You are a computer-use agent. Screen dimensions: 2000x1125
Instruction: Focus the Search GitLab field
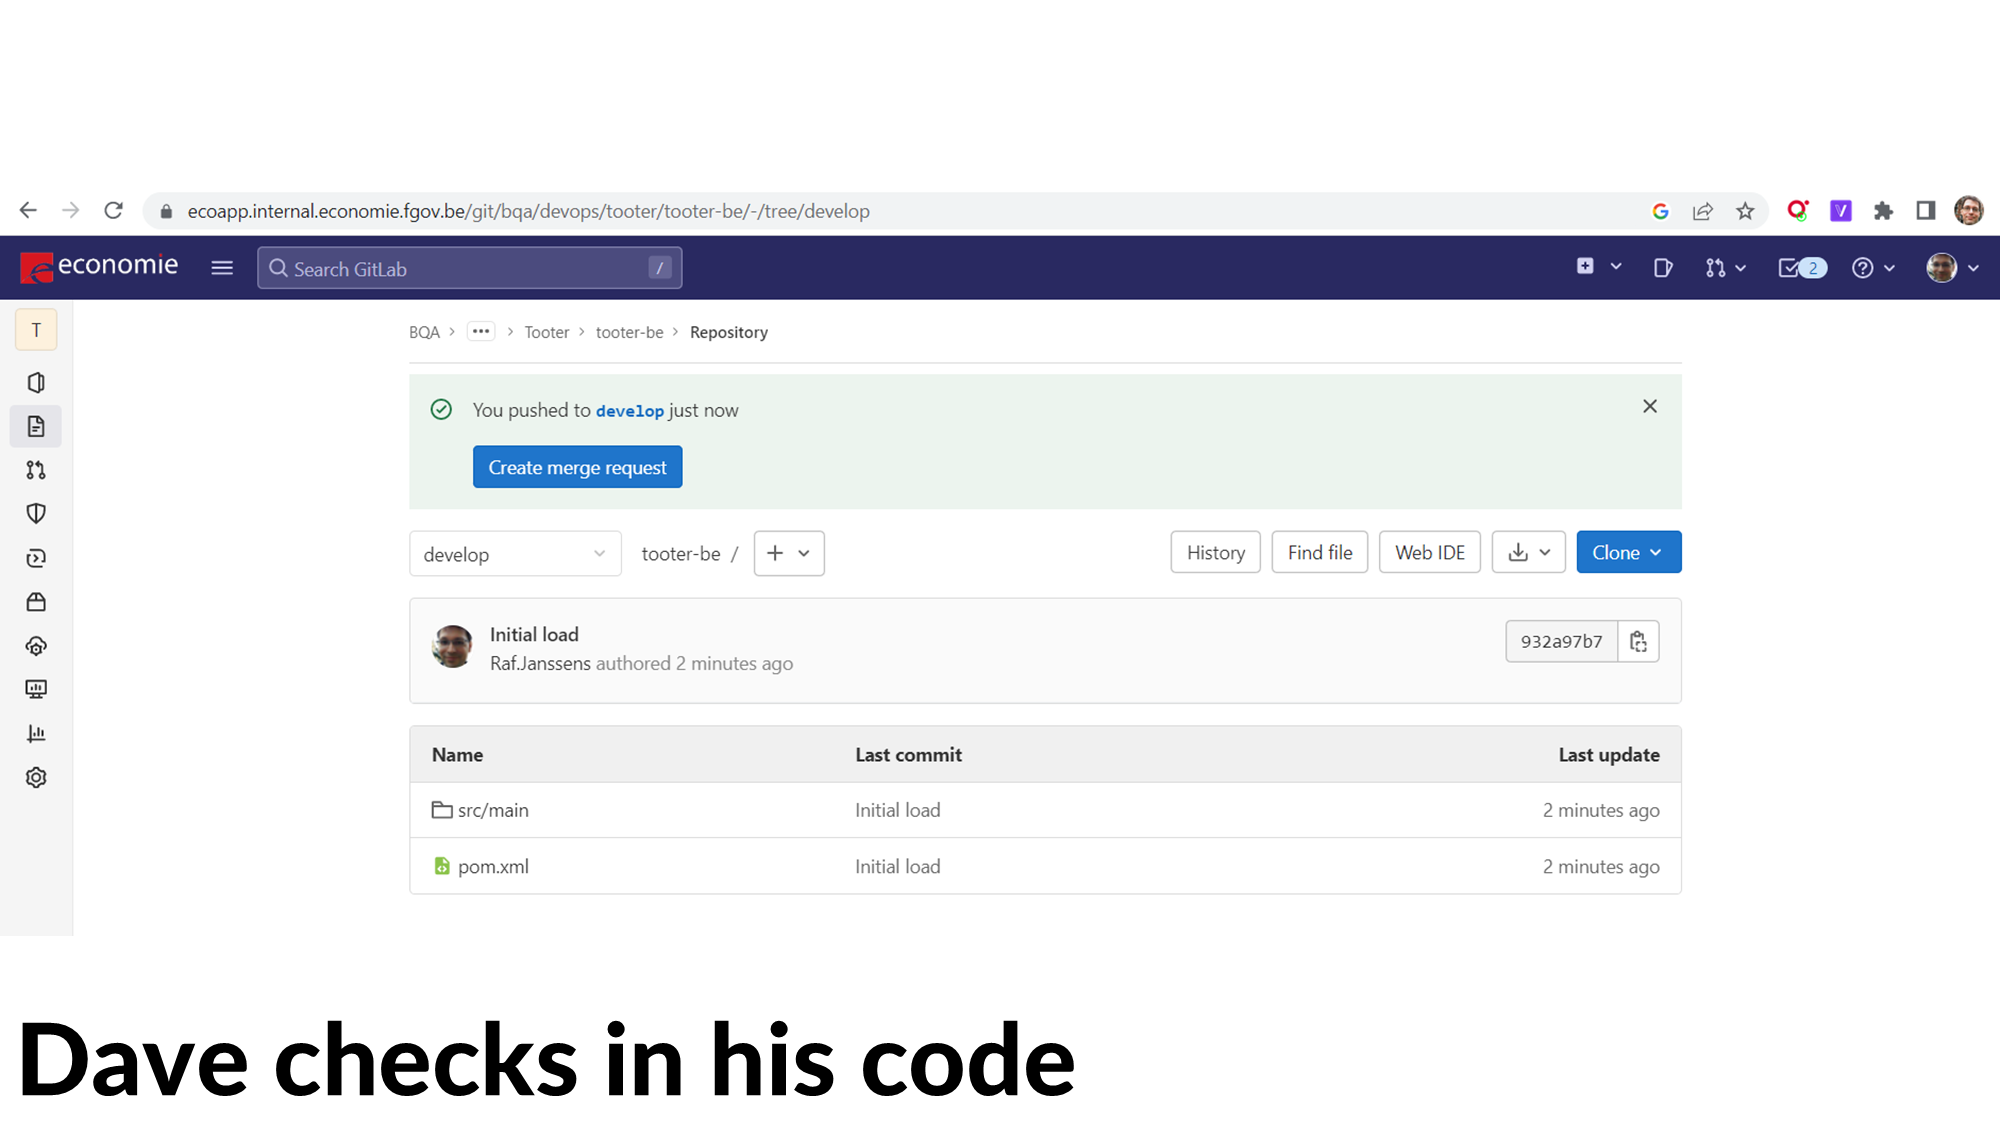[x=470, y=268]
